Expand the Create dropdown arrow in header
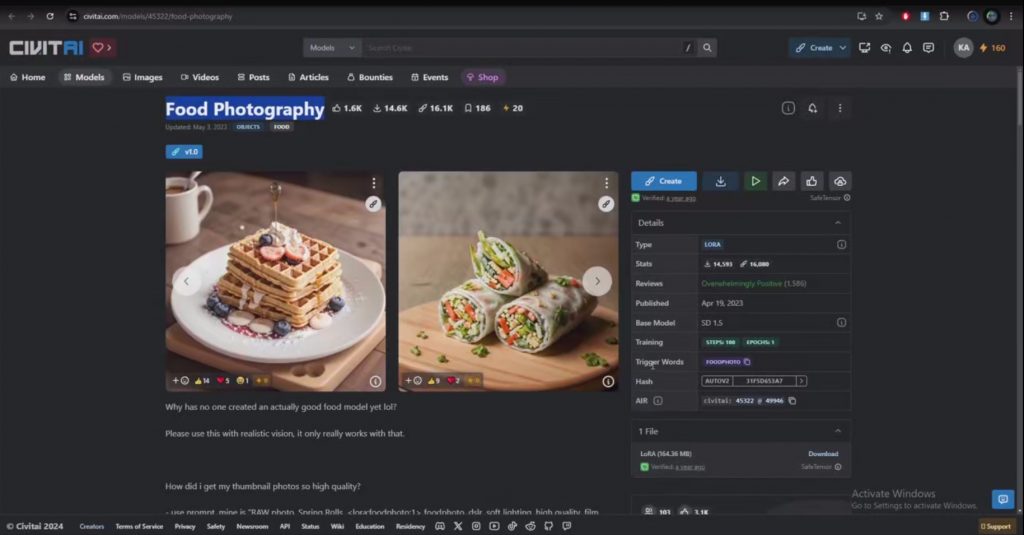The image size is (1024, 535). [x=842, y=48]
